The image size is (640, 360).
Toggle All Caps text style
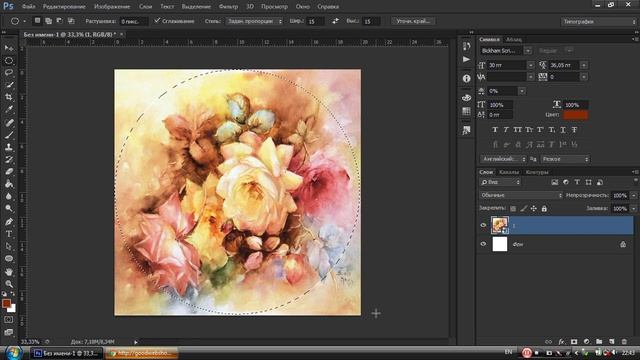click(518, 130)
